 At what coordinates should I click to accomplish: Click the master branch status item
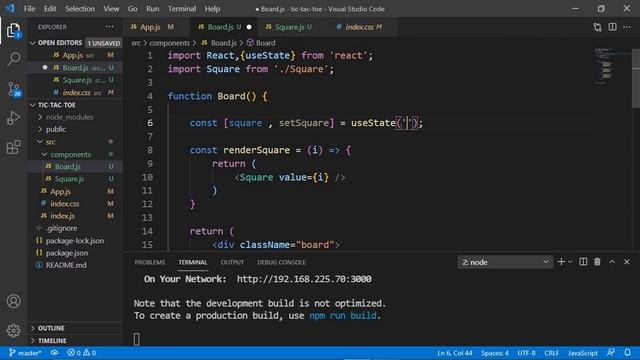point(25,353)
